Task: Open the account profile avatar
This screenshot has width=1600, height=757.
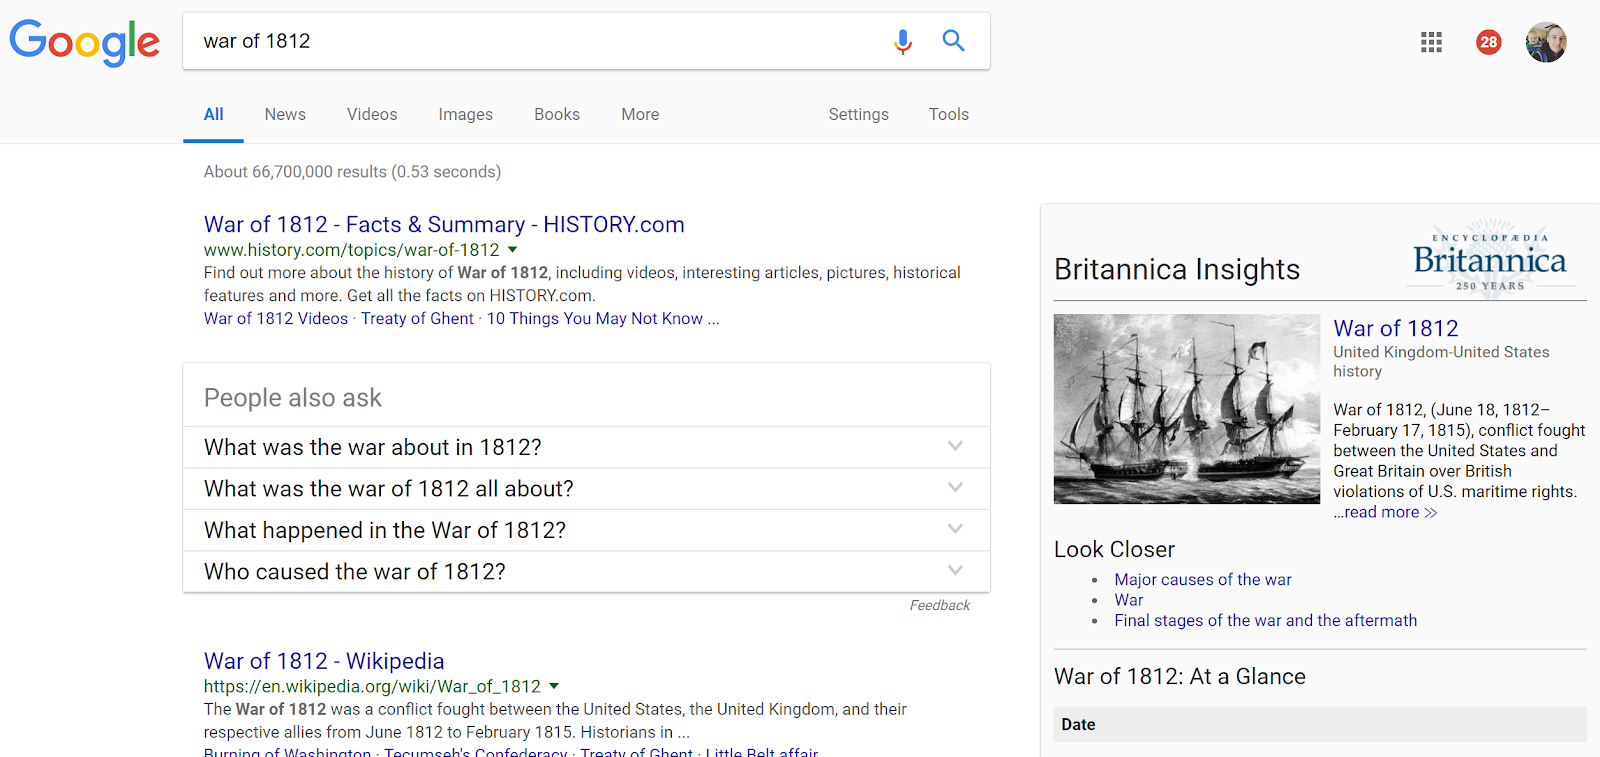Action: point(1546,42)
